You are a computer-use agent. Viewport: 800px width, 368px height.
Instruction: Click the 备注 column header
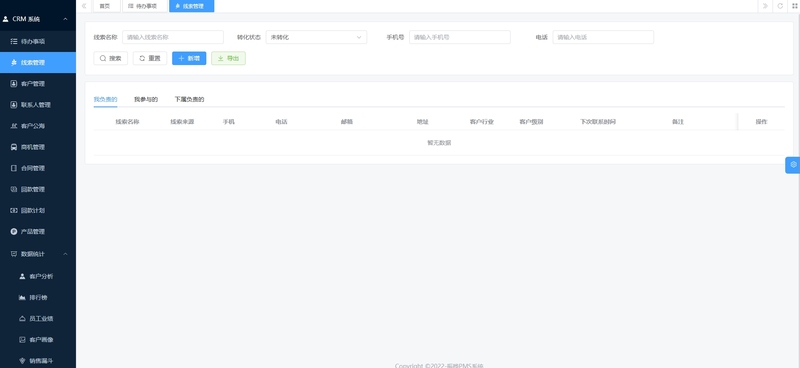pyautogui.click(x=678, y=122)
